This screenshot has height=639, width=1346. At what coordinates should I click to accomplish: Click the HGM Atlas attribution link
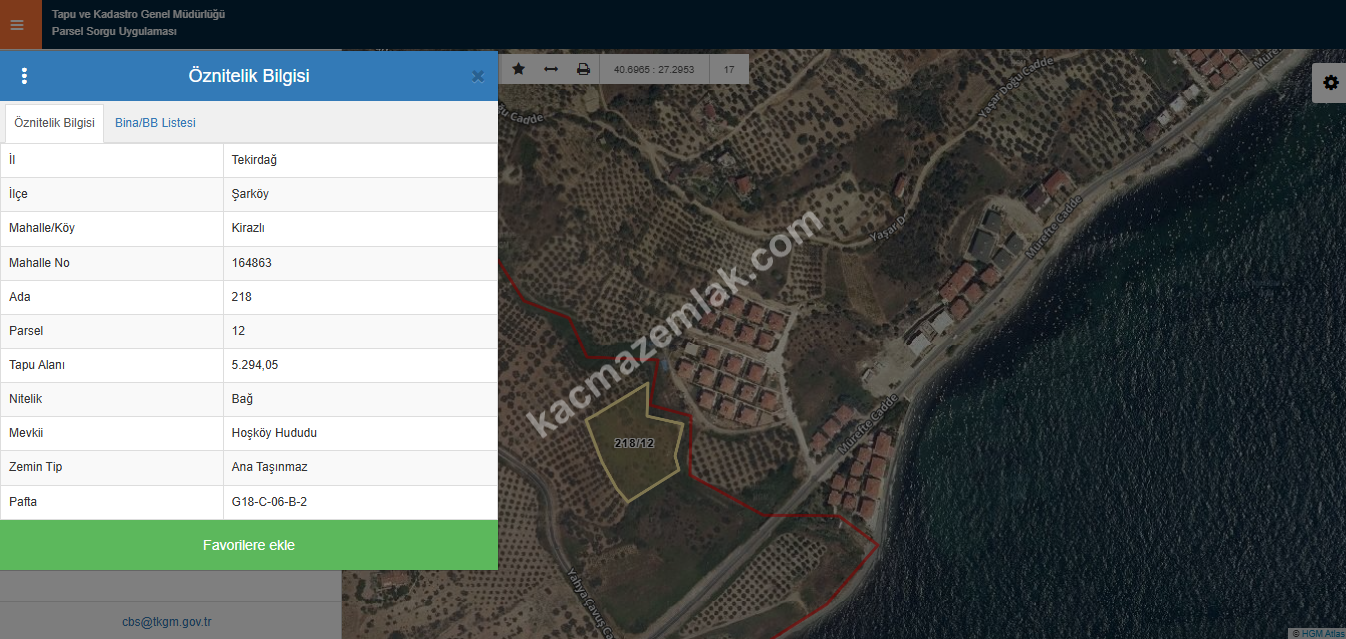point(1322,633)
